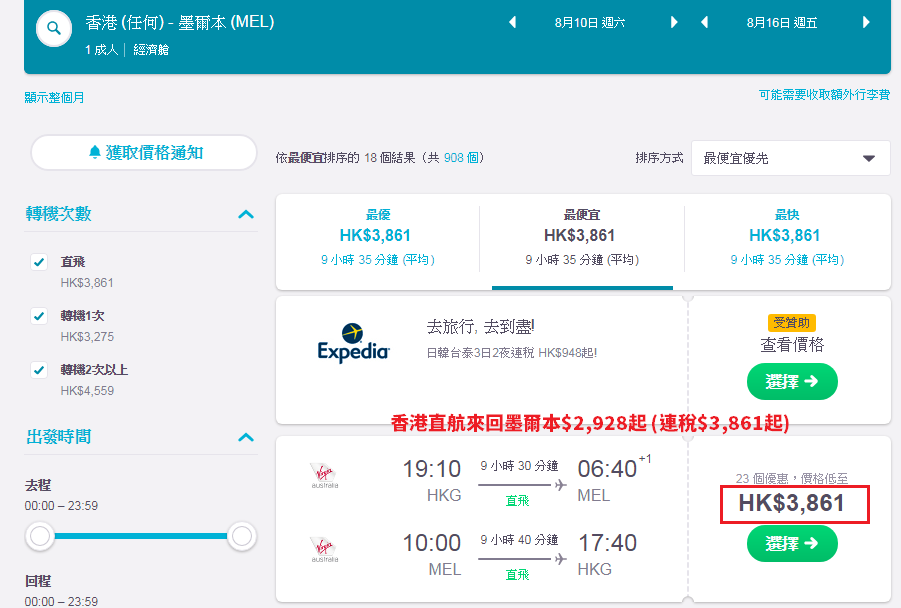Click the Expedia logo
This screenshot has height=608, width=901.
(x=353, y=343)
